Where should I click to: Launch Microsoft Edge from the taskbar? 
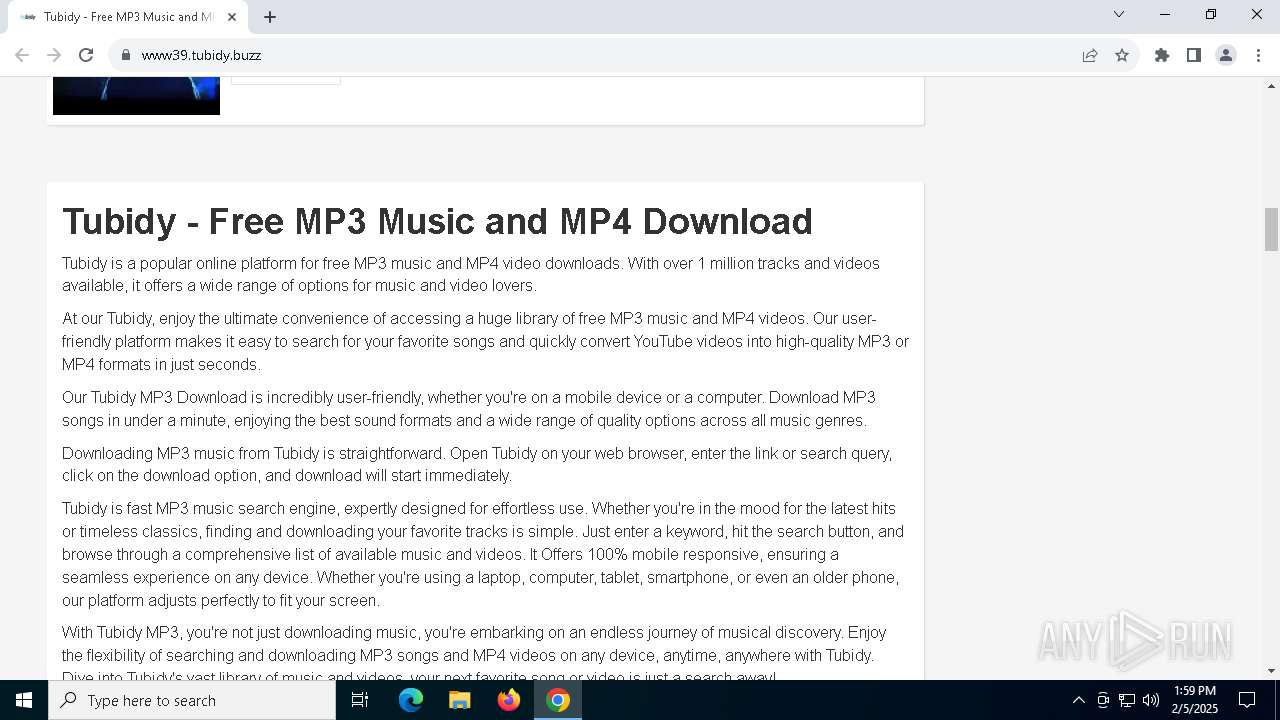click(411, 700)
